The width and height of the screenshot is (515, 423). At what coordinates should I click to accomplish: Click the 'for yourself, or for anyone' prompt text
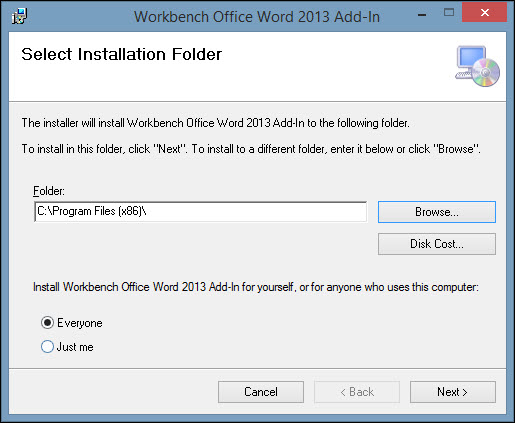tap(256, 287)
